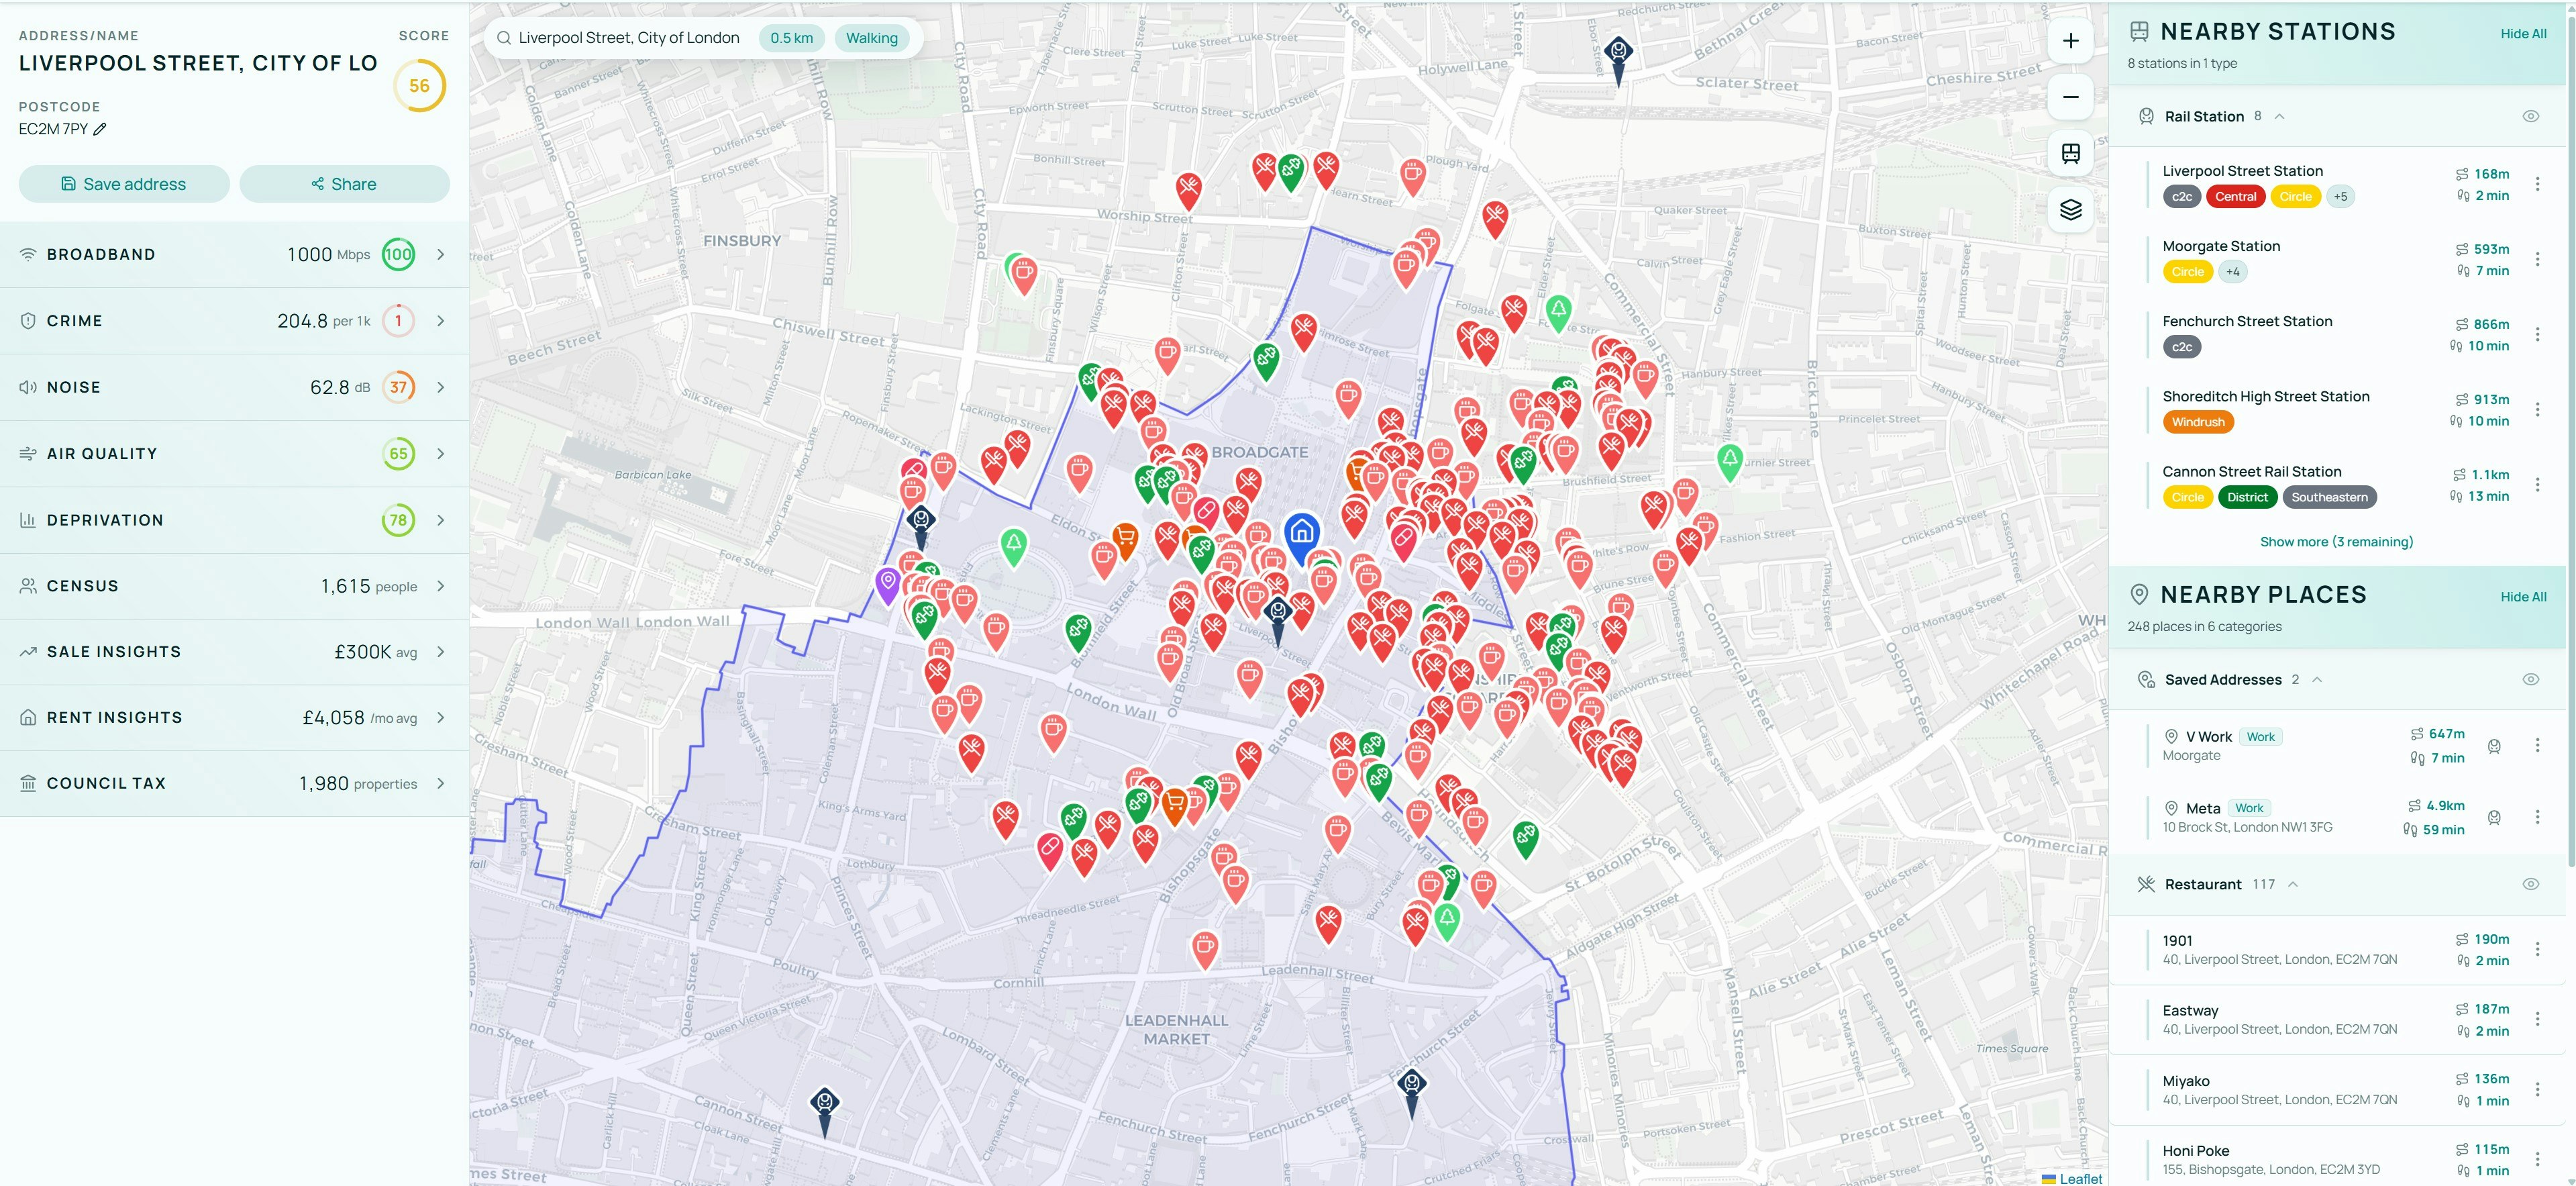The image size is (2576, 1186).
Task: Click the Nearby Places pin icon
Action: 2139,595
